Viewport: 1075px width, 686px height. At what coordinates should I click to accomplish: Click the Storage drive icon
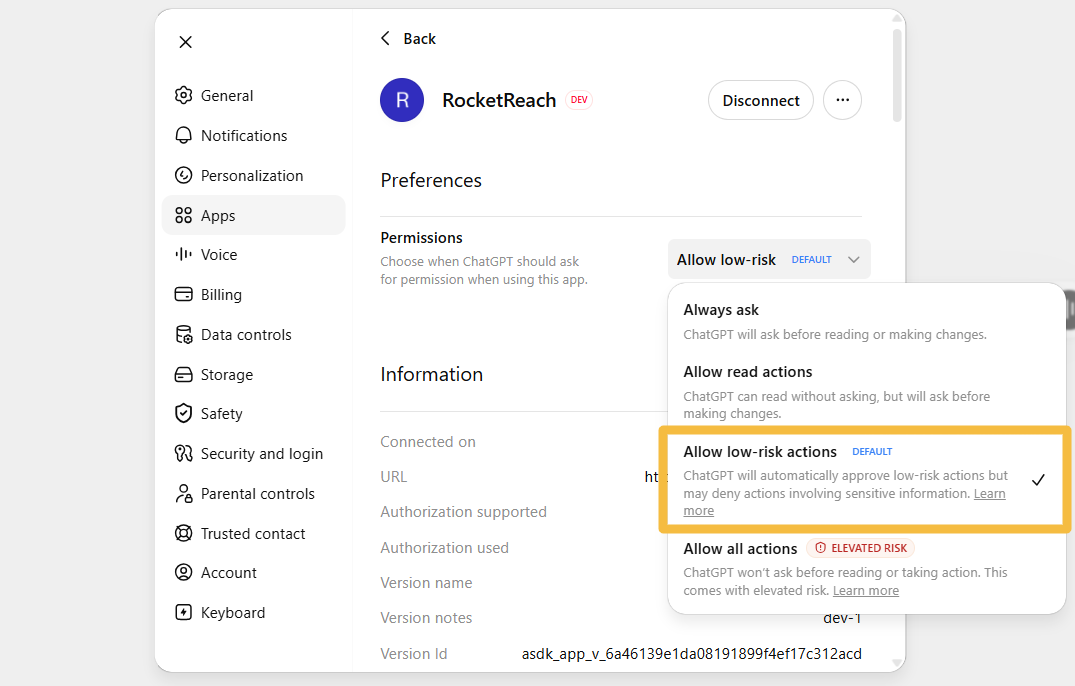183,374
